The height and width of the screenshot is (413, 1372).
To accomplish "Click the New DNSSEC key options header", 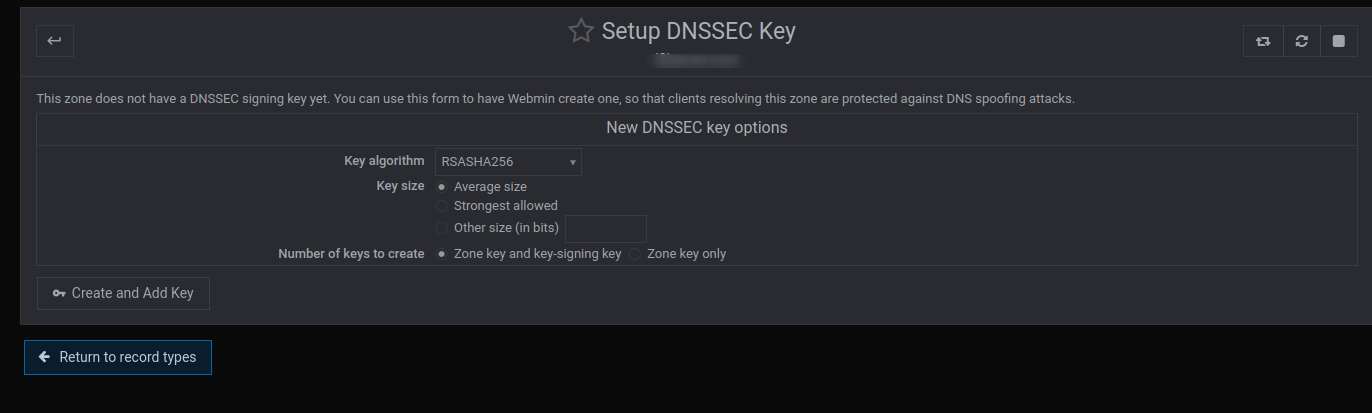I will pyautogui.click(x=697, y=128).
